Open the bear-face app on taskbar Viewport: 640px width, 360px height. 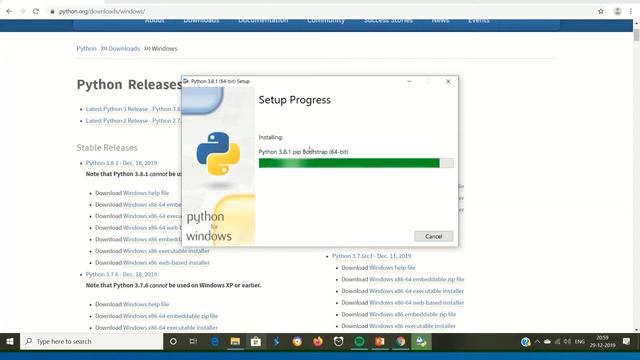click(338, 341)
